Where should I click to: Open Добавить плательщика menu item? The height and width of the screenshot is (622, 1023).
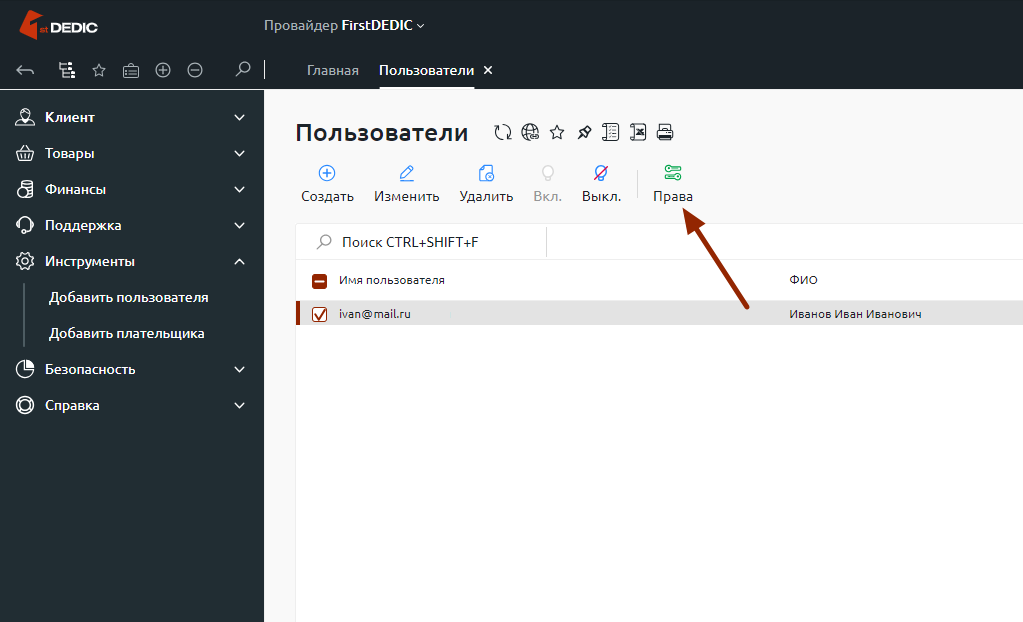pos(127,333)
